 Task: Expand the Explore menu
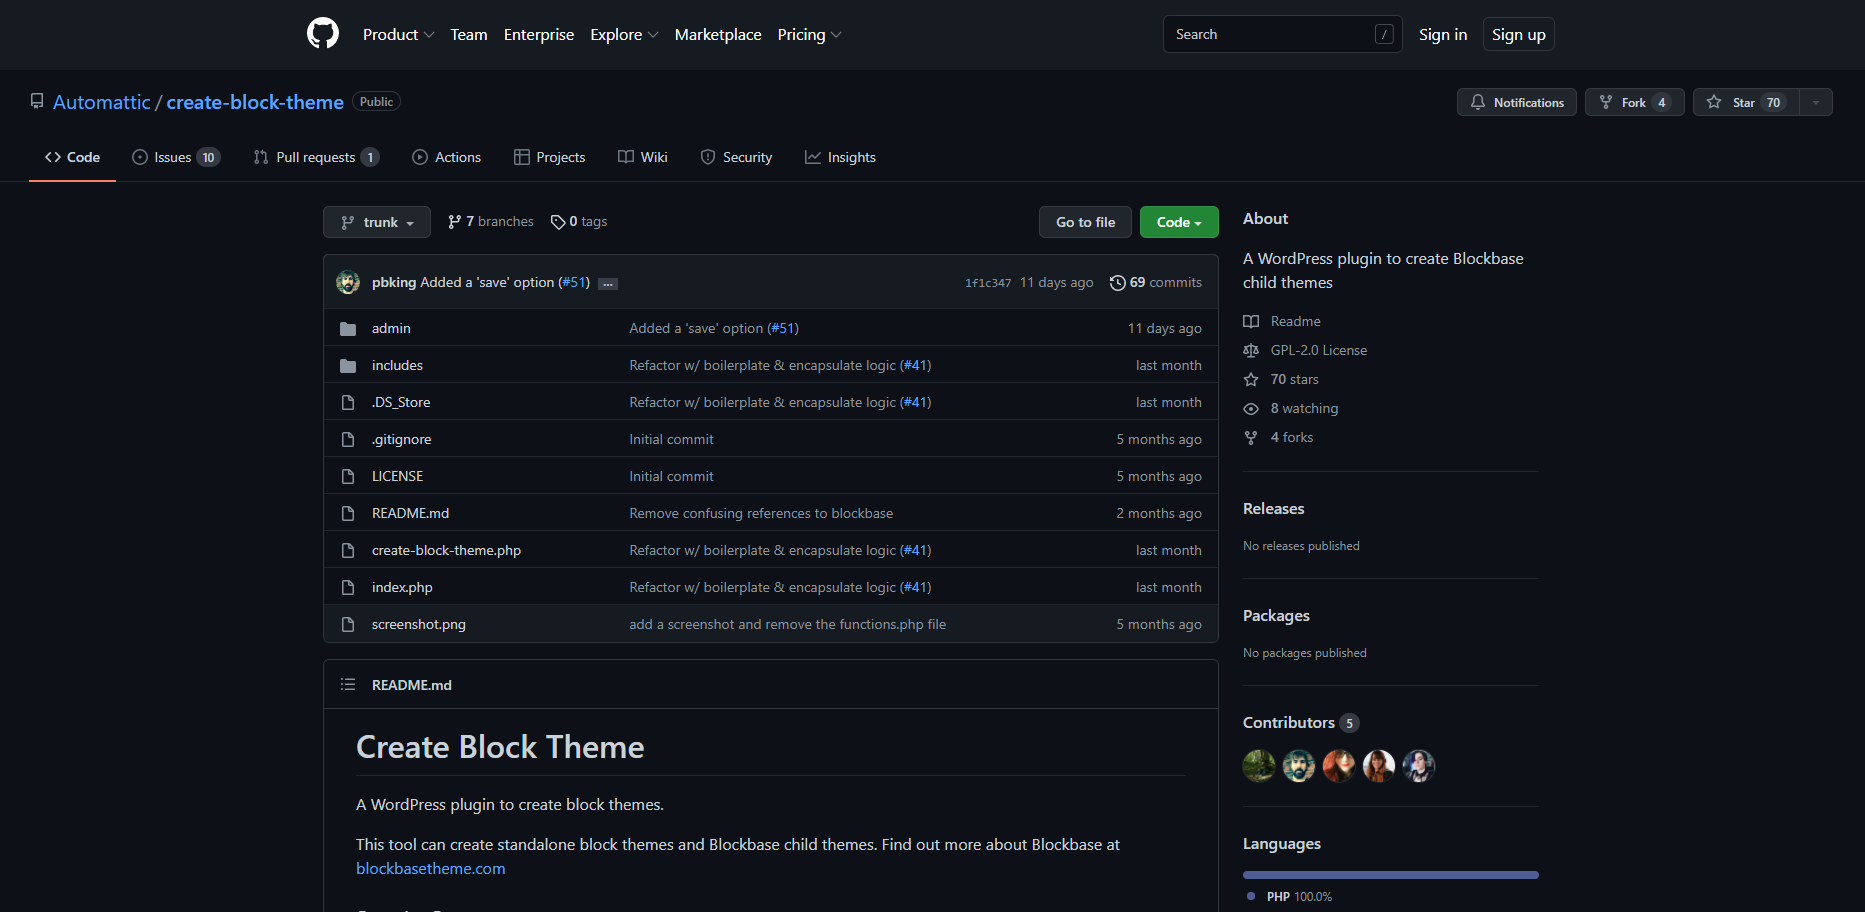[x=624, y=34]
